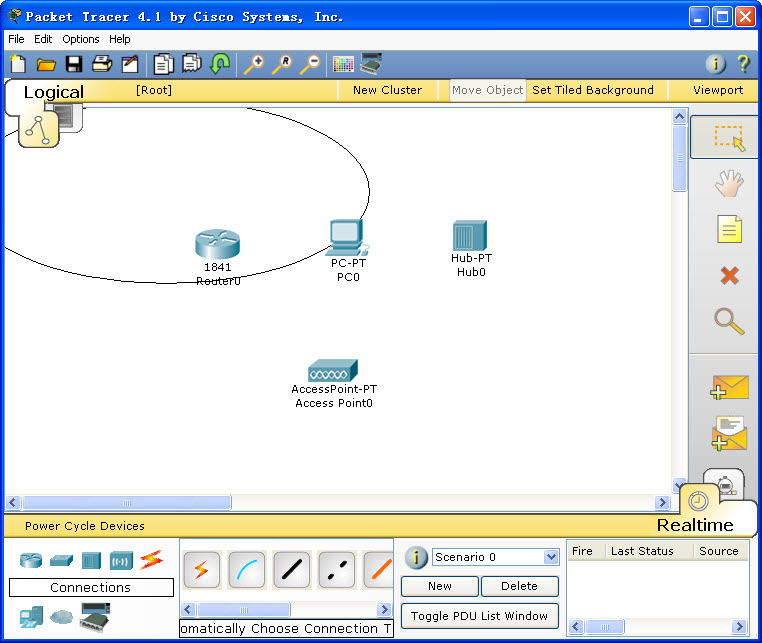Screen dimensions: 762x643
Task: Click the Drawing Palette icon in toolbar
Action: (x=343, y=65)
